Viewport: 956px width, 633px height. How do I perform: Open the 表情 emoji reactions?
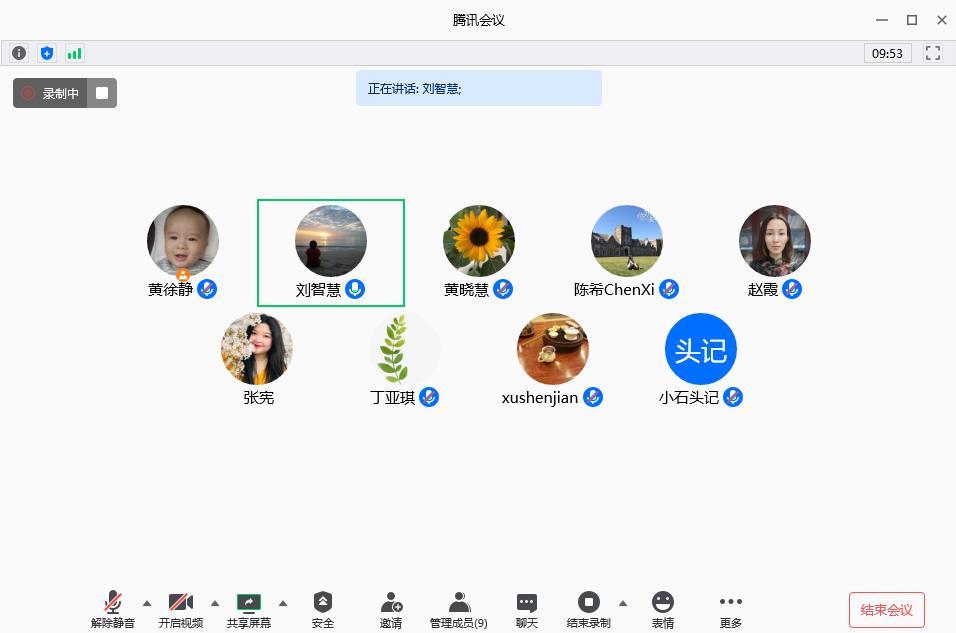(663, 609)
